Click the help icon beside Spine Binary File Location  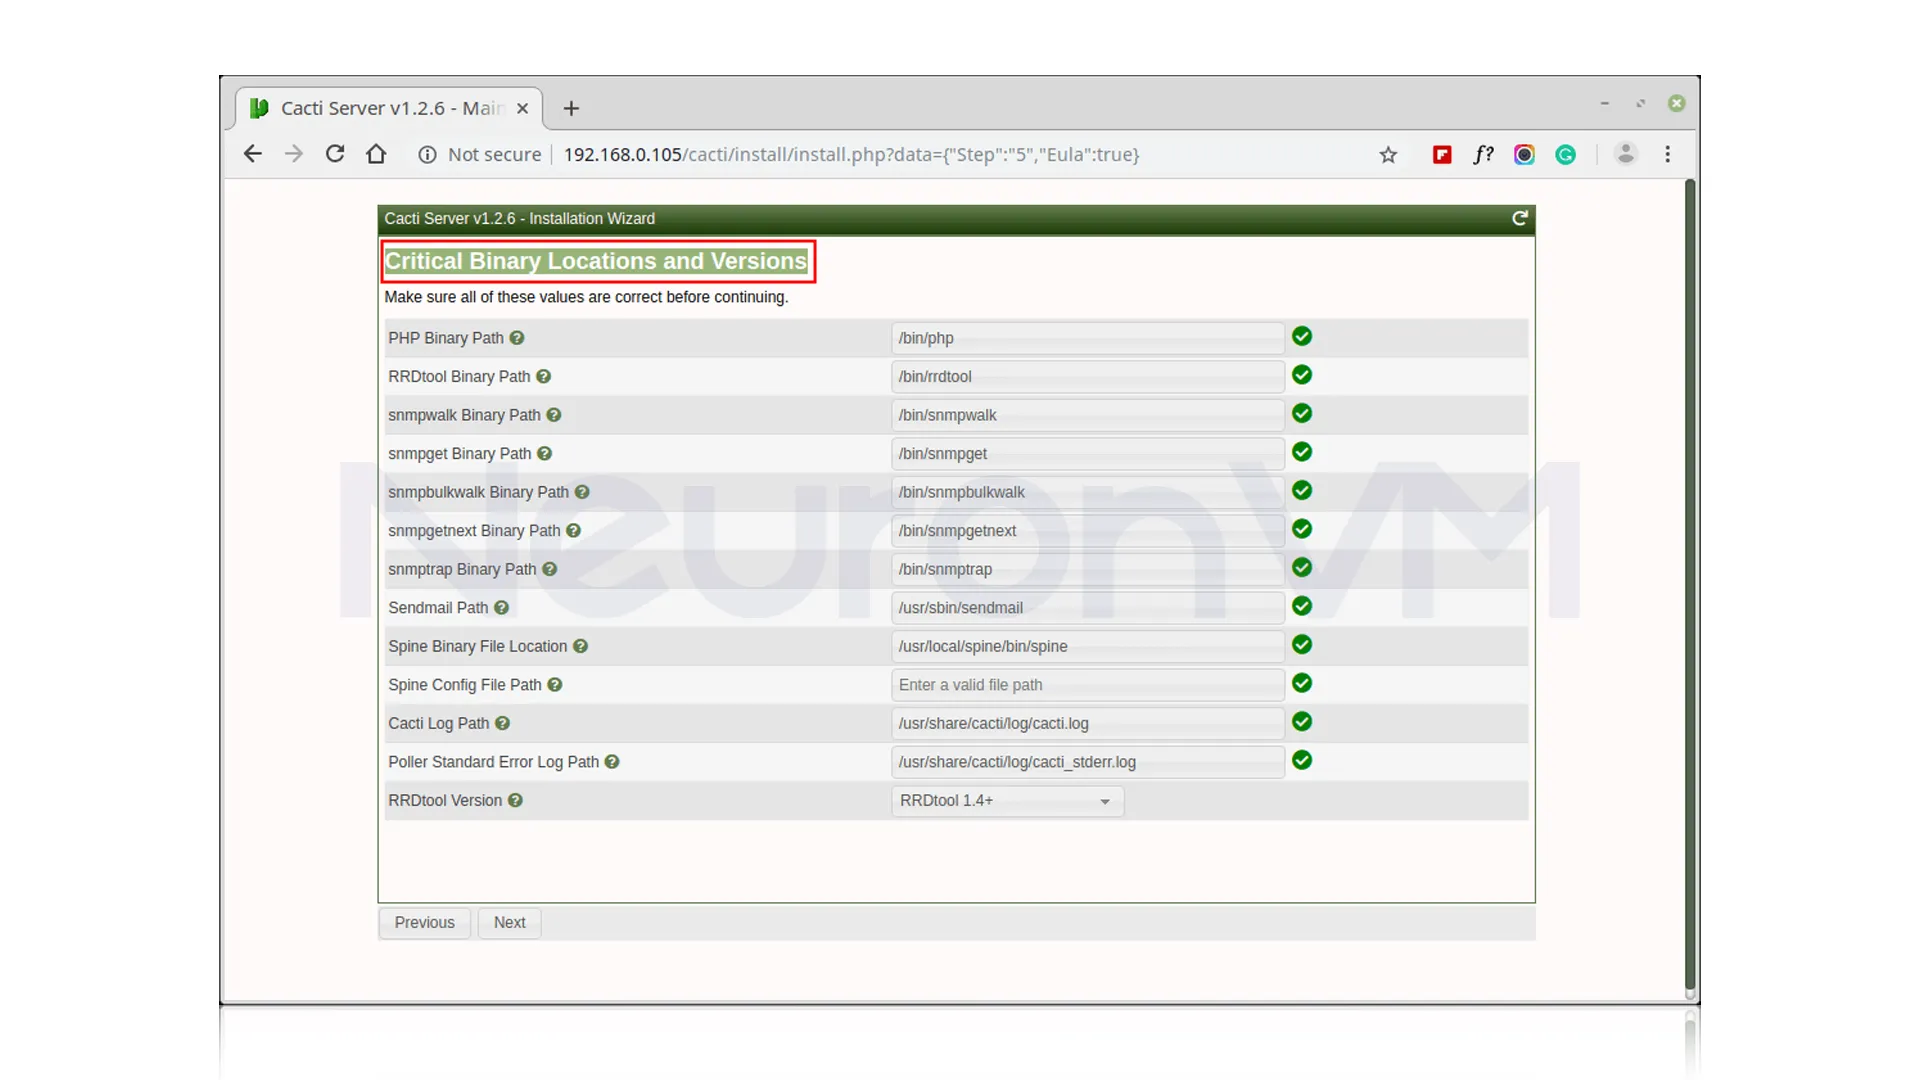580,646
